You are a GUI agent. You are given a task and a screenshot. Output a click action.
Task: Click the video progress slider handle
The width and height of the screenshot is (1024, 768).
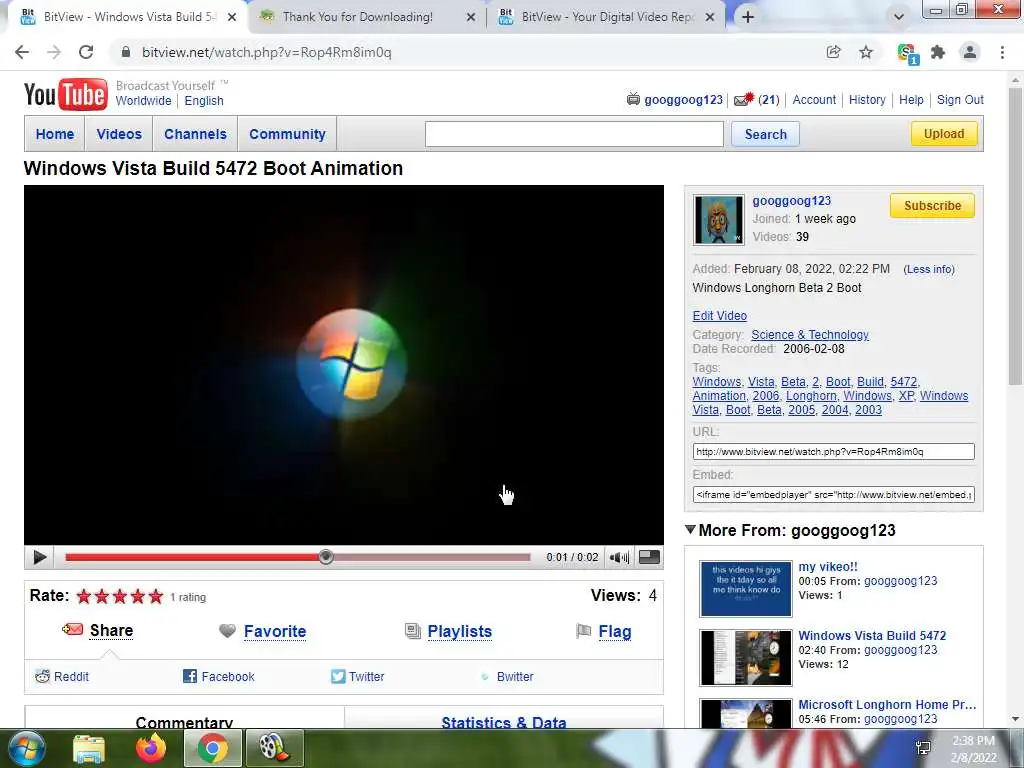[x=326, y=557]
